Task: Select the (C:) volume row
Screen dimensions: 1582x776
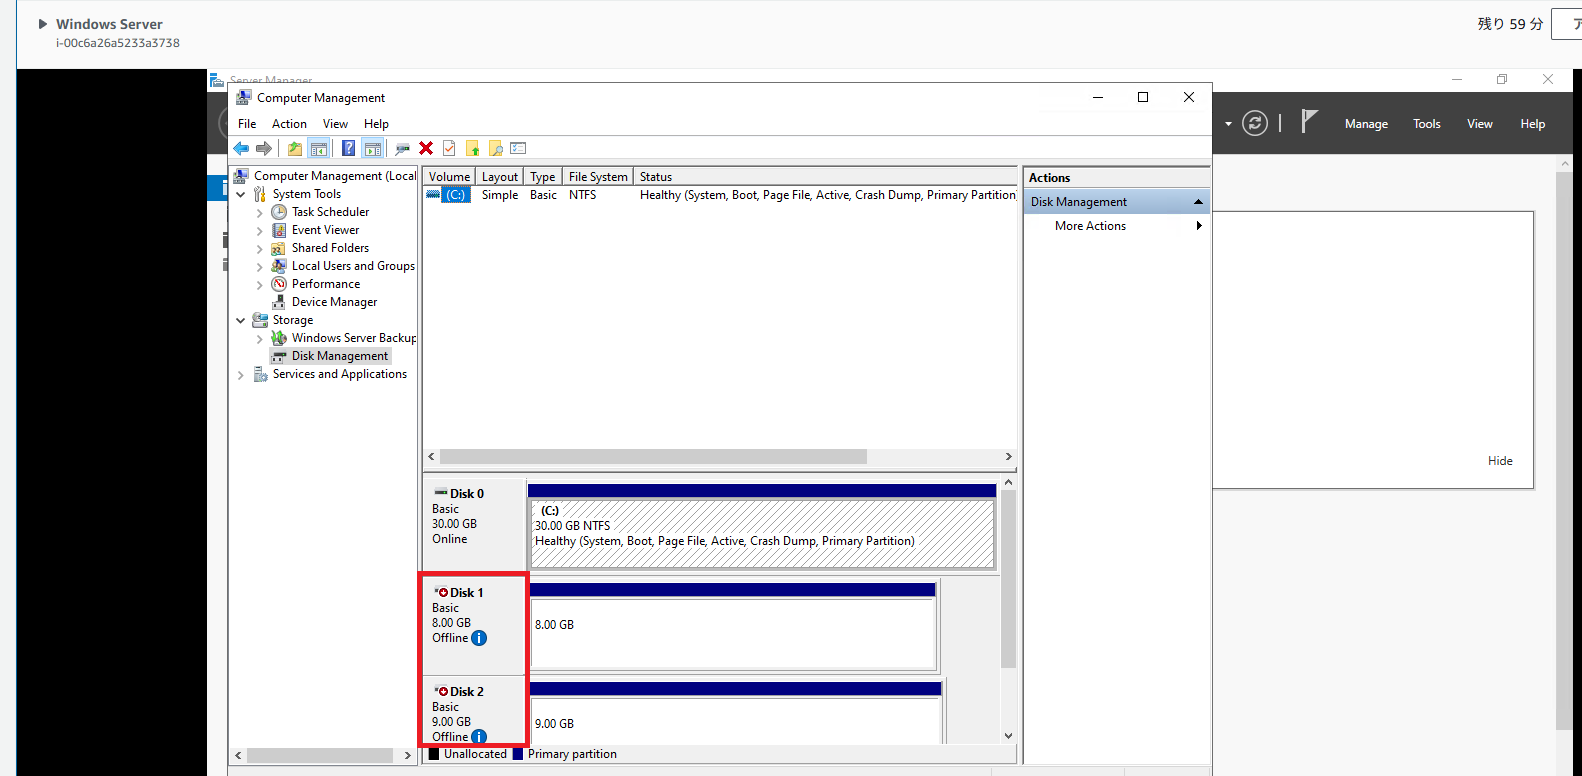Action: point(720,195)
